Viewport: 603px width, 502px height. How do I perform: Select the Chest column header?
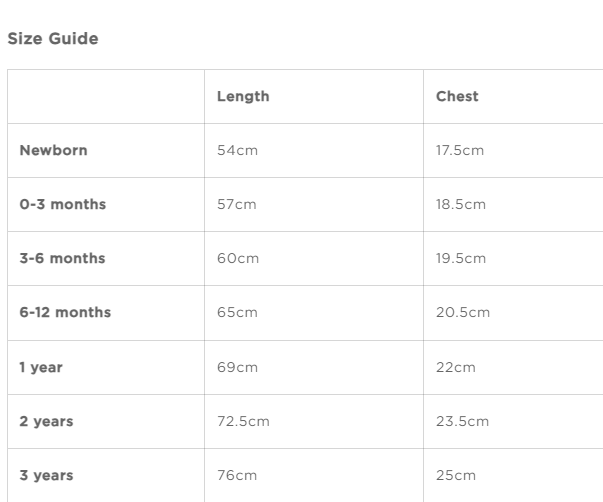click(x=457, y=97)
